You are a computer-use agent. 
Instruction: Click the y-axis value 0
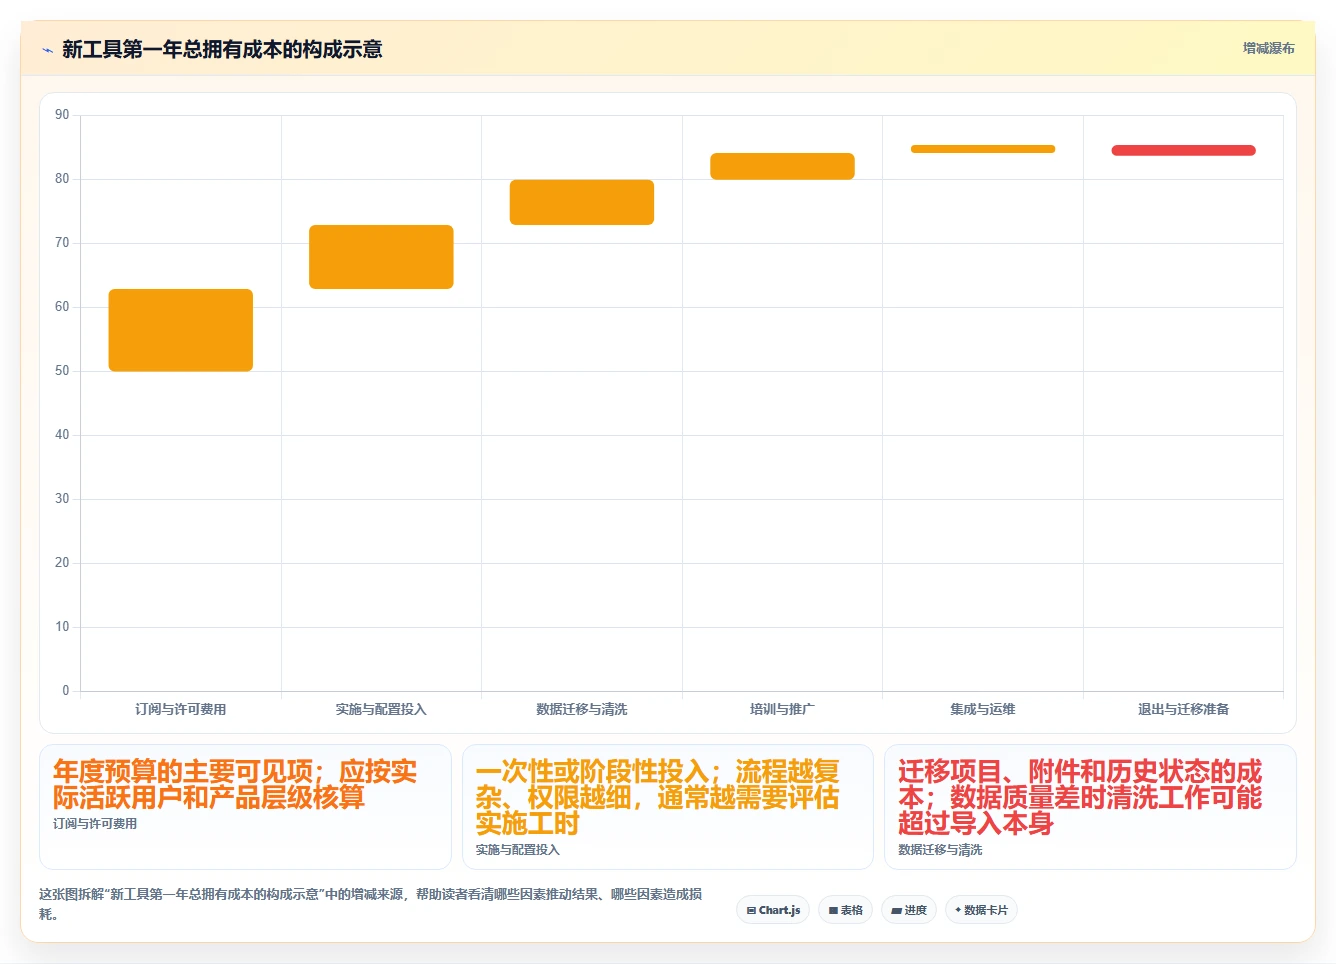pyautogui.click(x=66, y=691)
